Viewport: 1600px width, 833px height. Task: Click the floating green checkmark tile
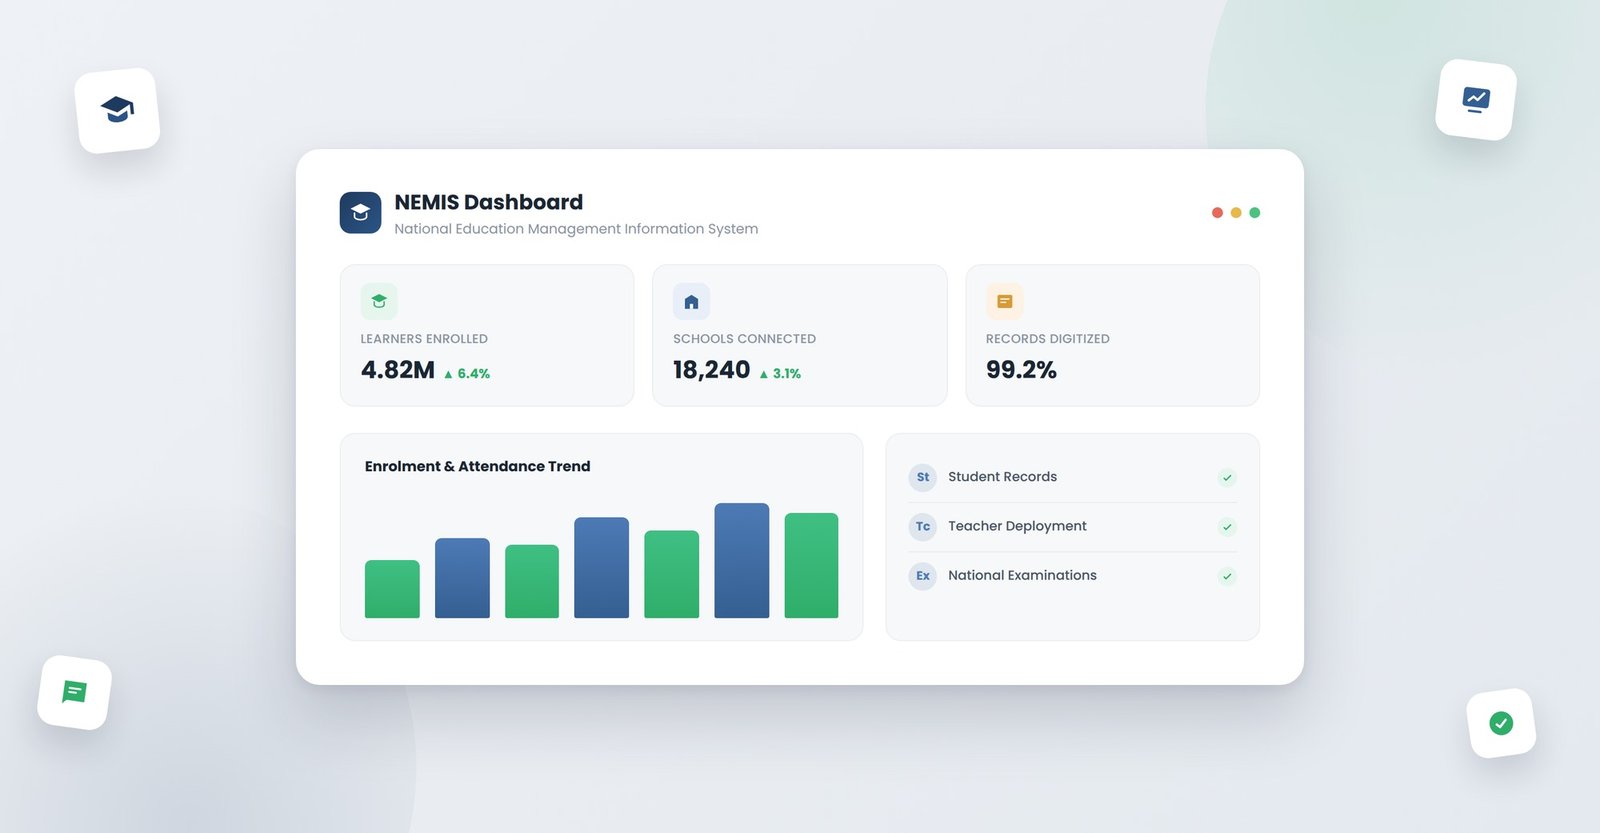(1501, 723)
